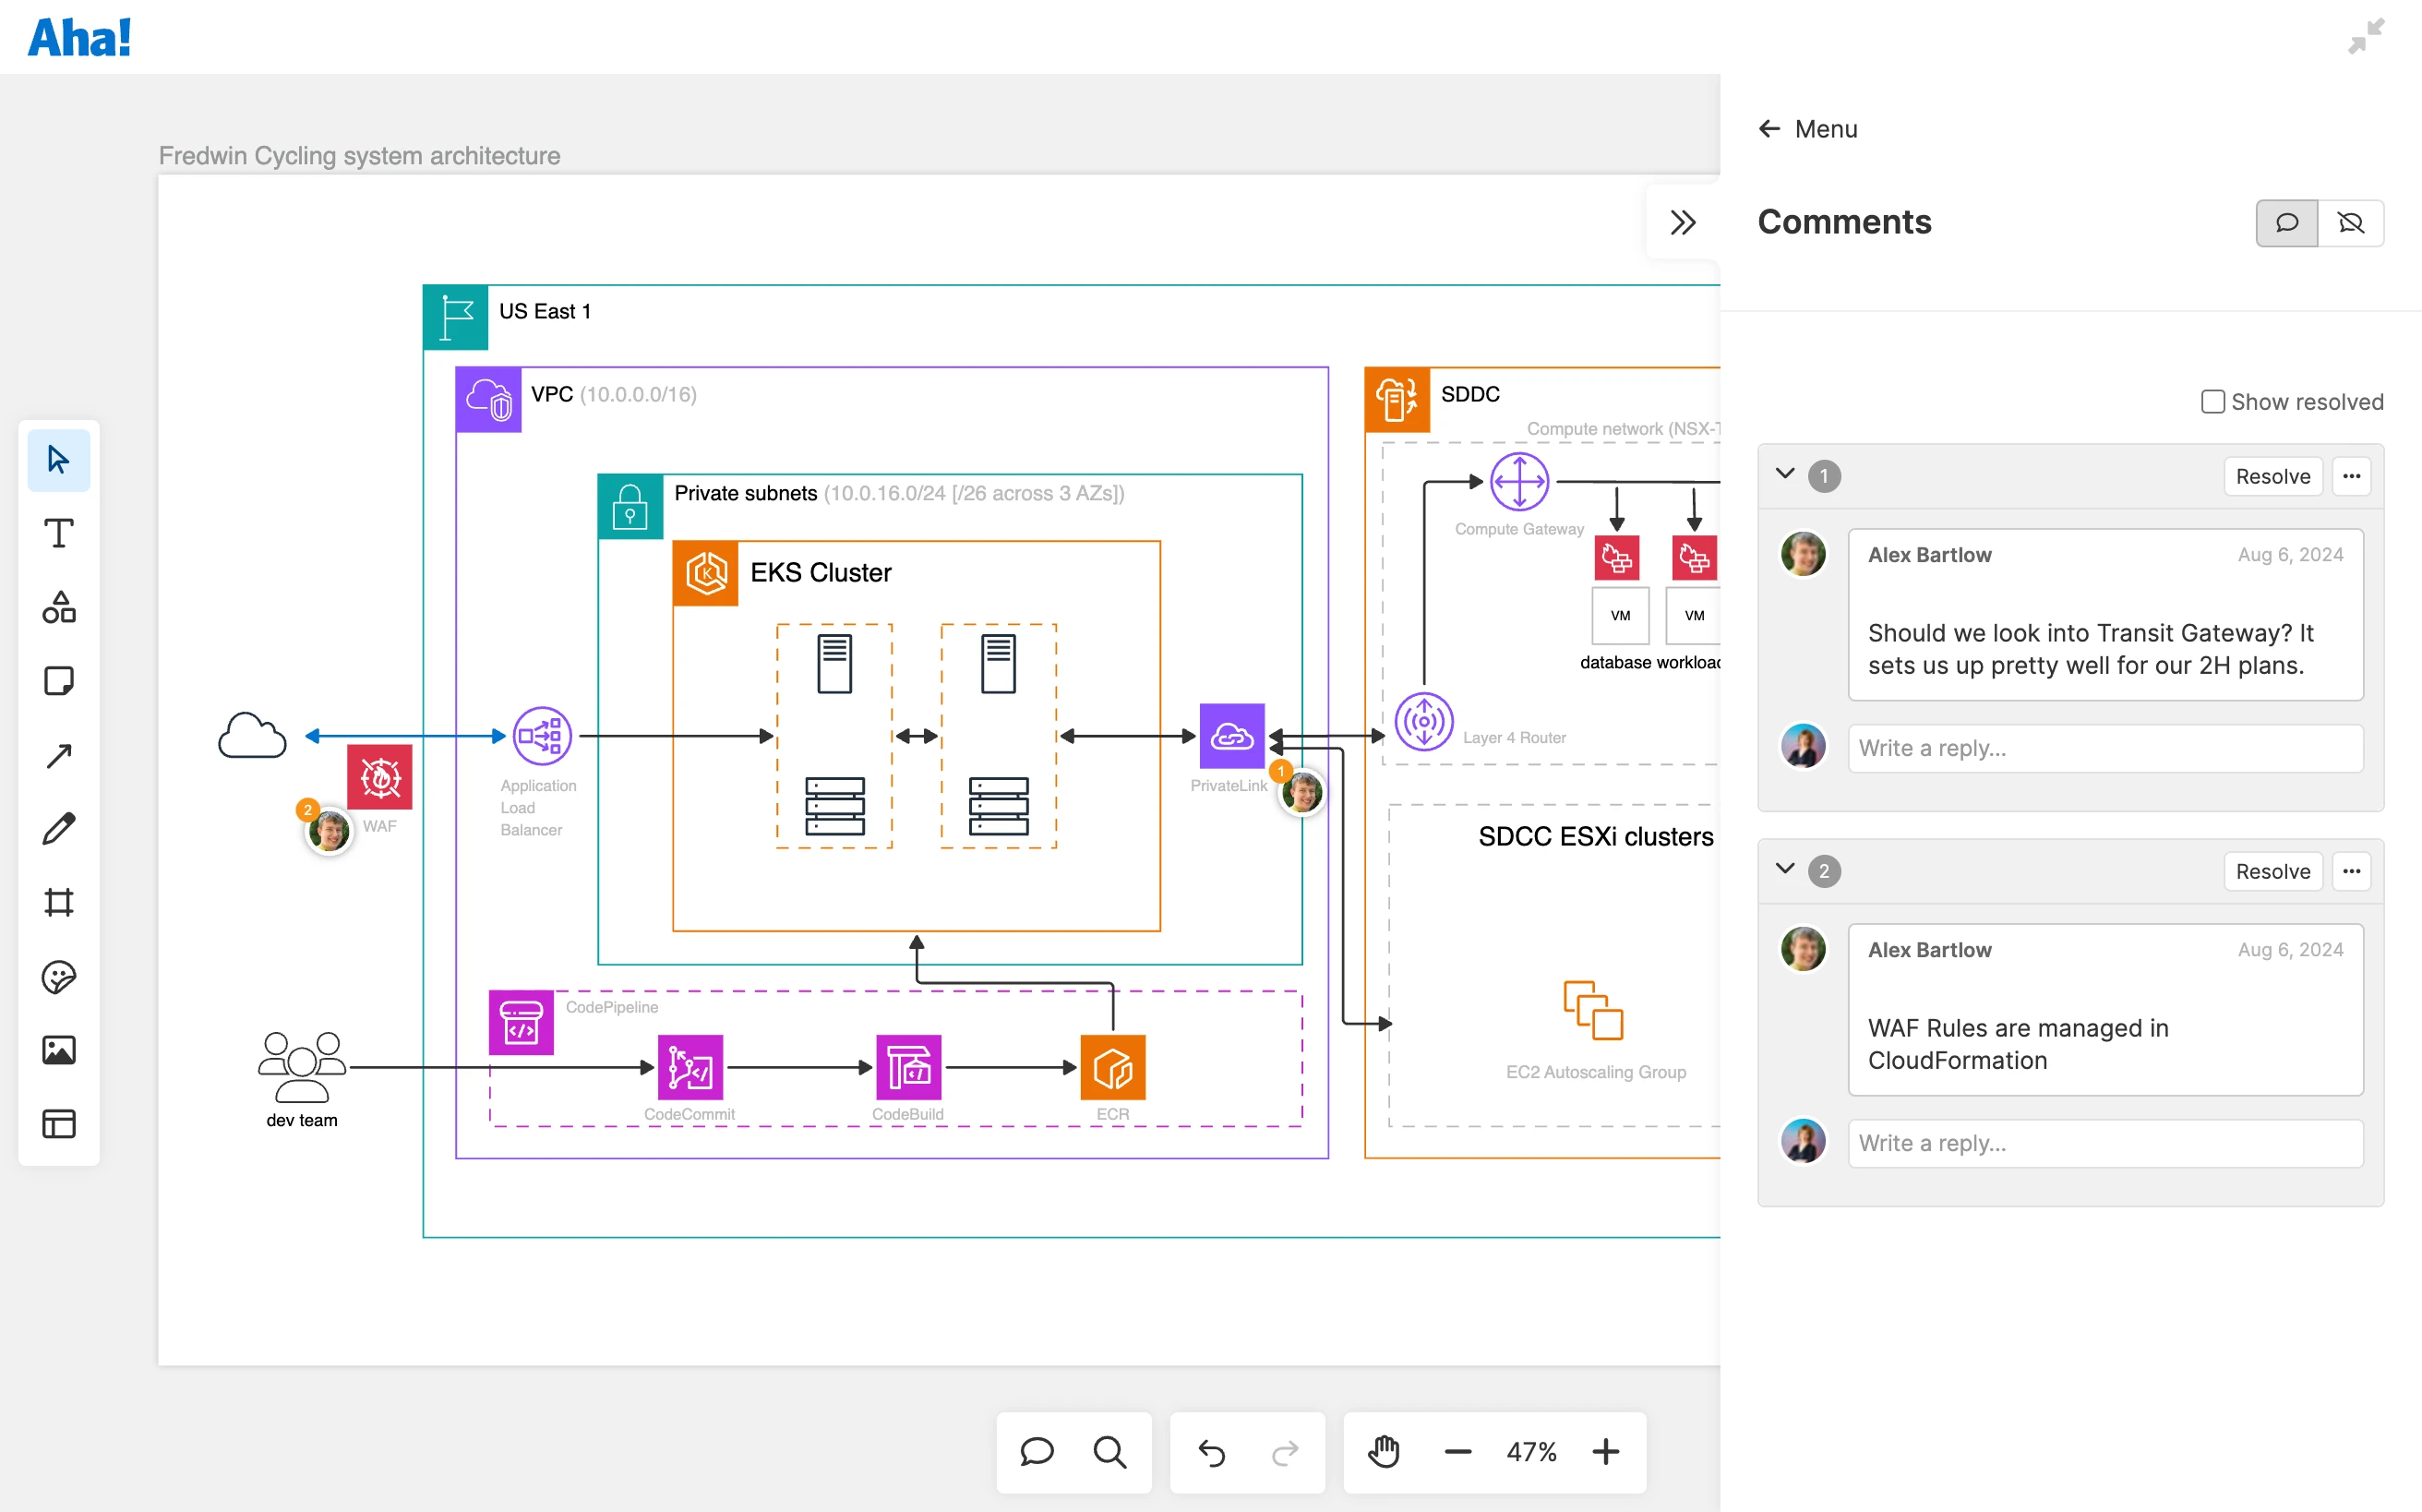Screen dimensions: 2422x1512
Task: Collapse the first comment thread
Action: 1785,475
